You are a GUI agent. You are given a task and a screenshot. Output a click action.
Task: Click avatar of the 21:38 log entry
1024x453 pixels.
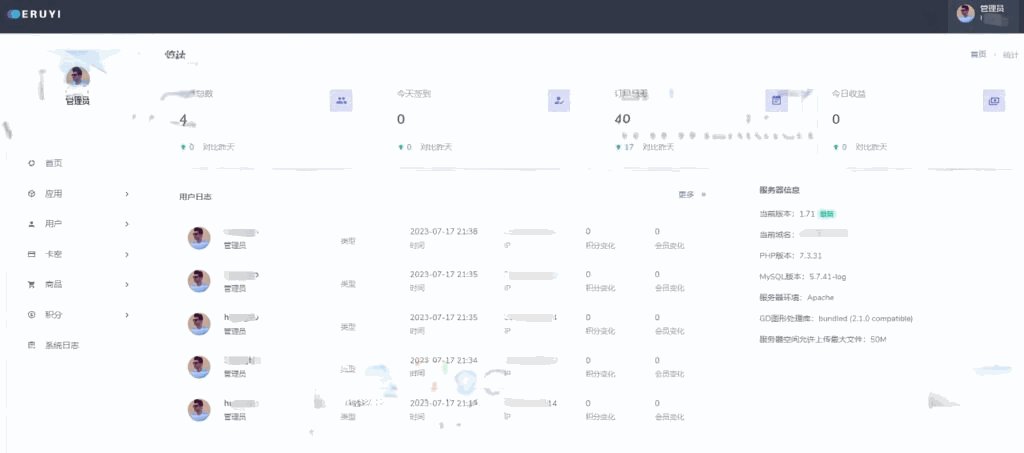click(x=199, y=238)
